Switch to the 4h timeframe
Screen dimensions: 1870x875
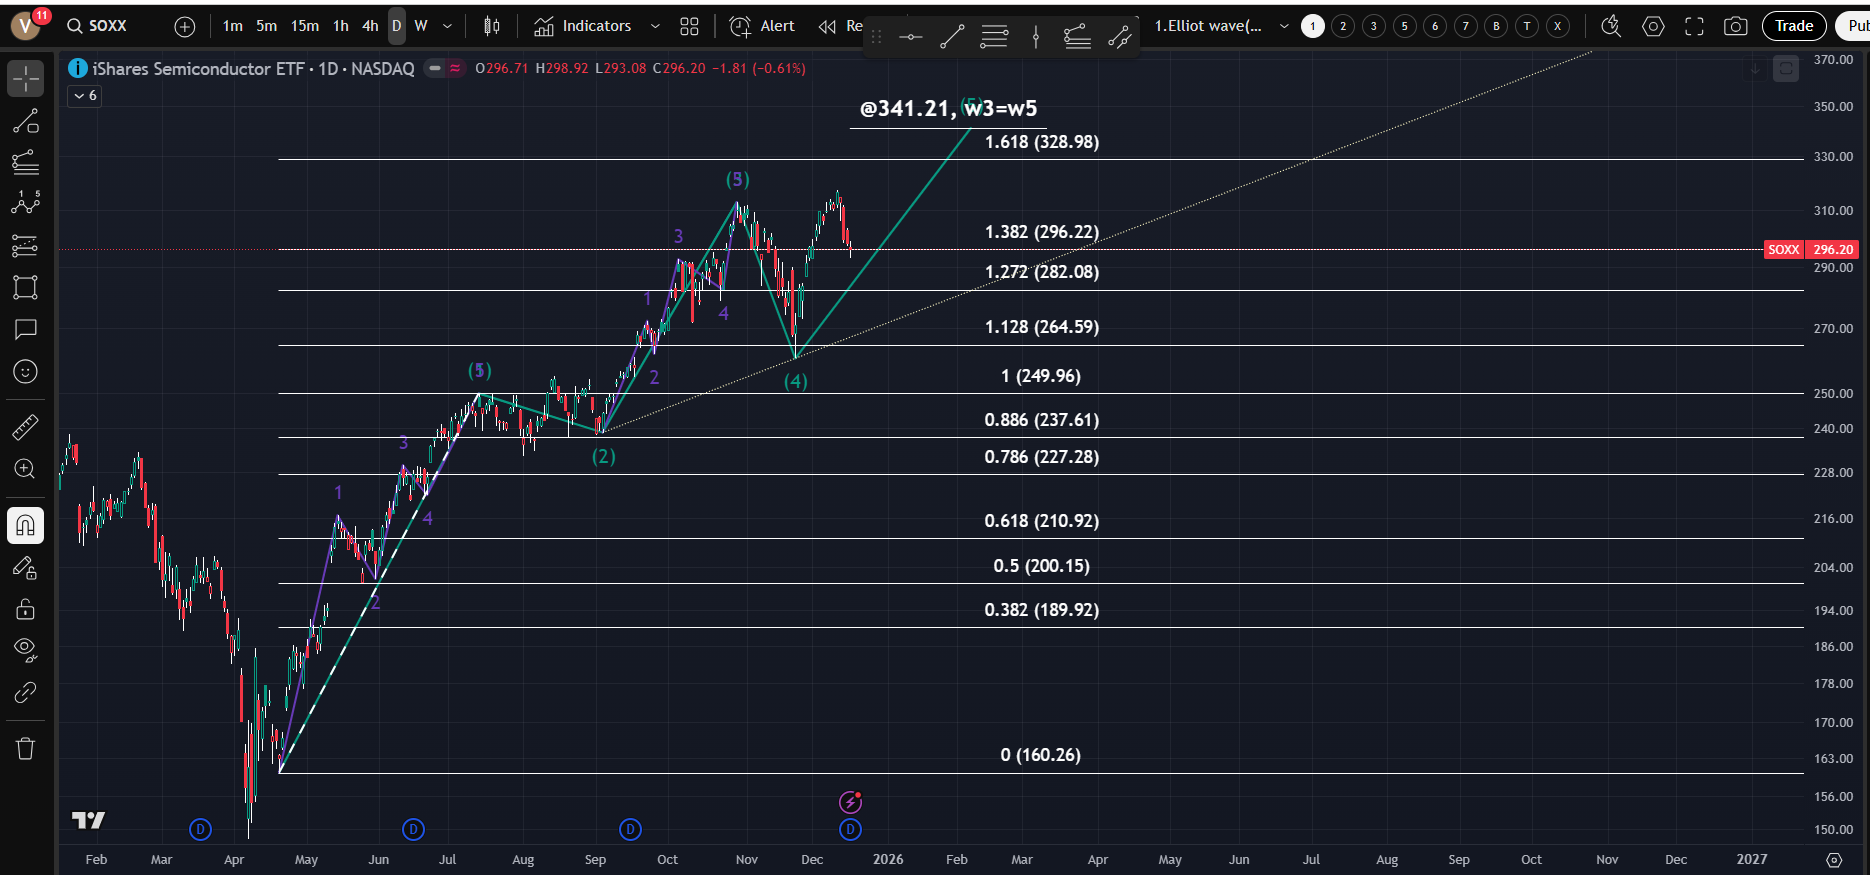tap(370, 26)
